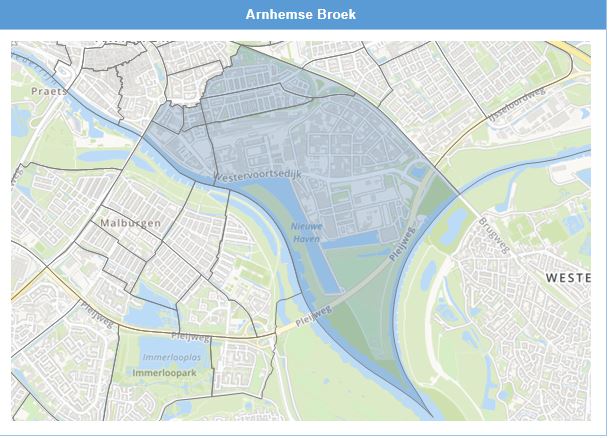
Task: Select the Praets map label
Action: coord(47,90)
